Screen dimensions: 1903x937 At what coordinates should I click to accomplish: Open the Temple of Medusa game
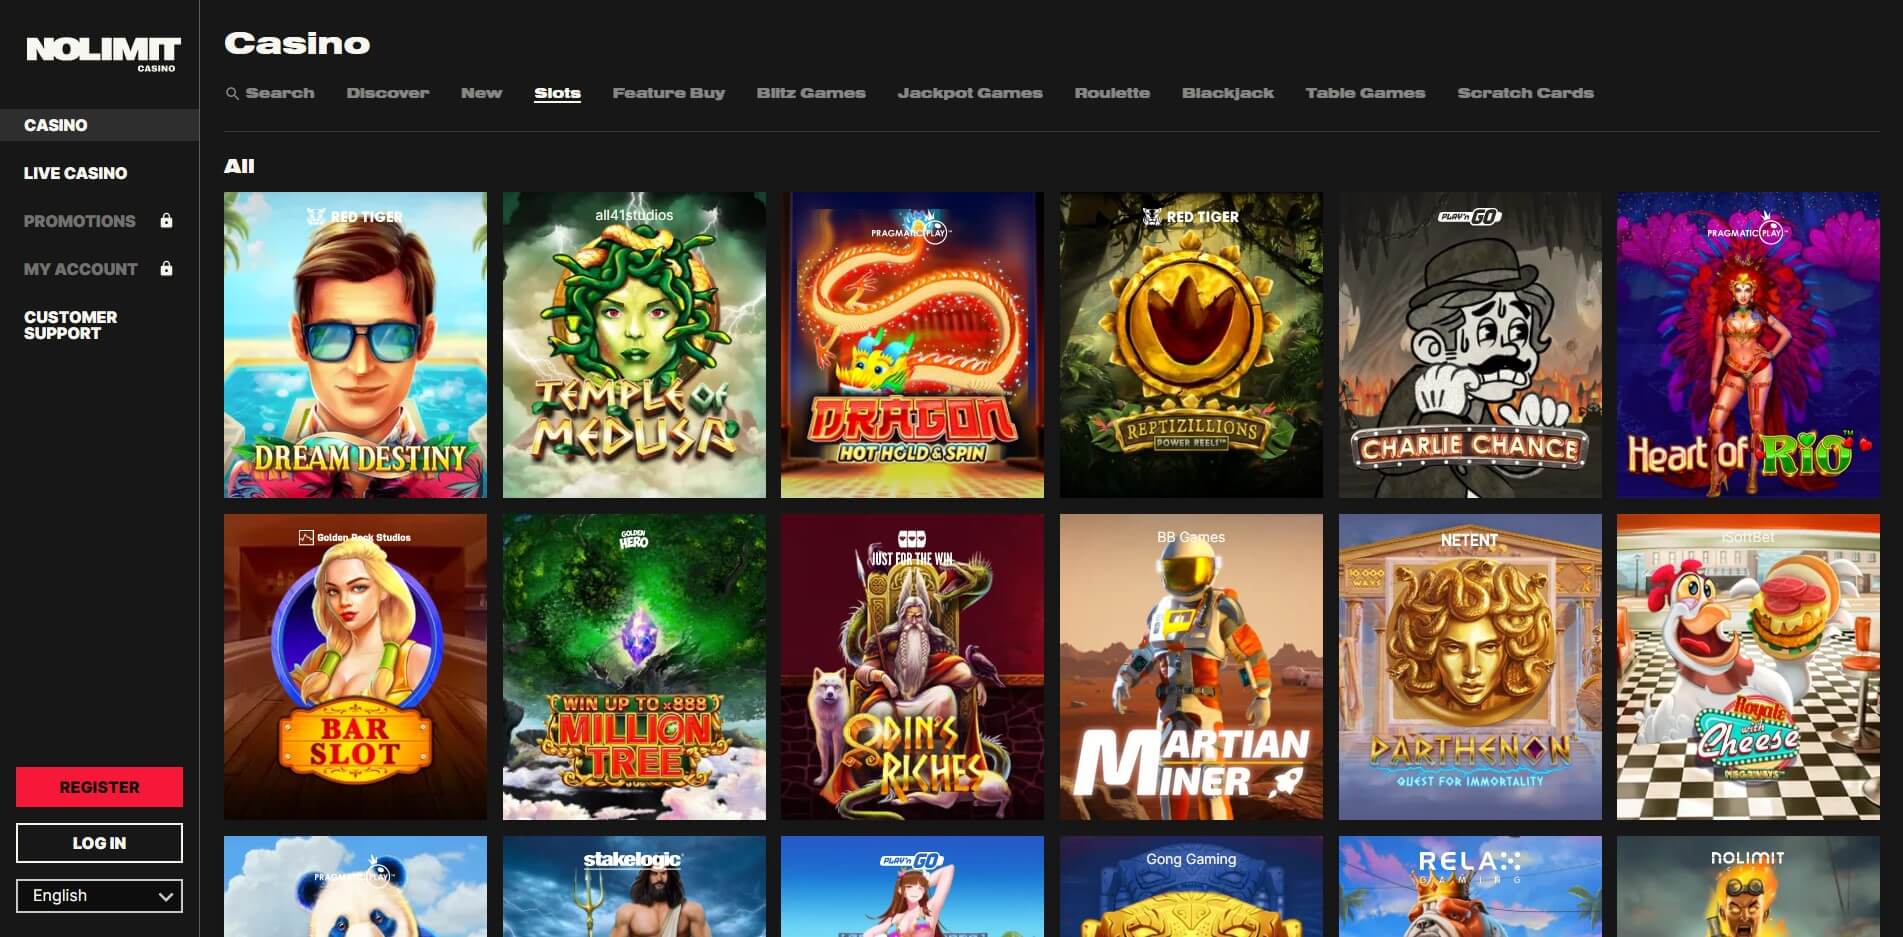[634, 345]
